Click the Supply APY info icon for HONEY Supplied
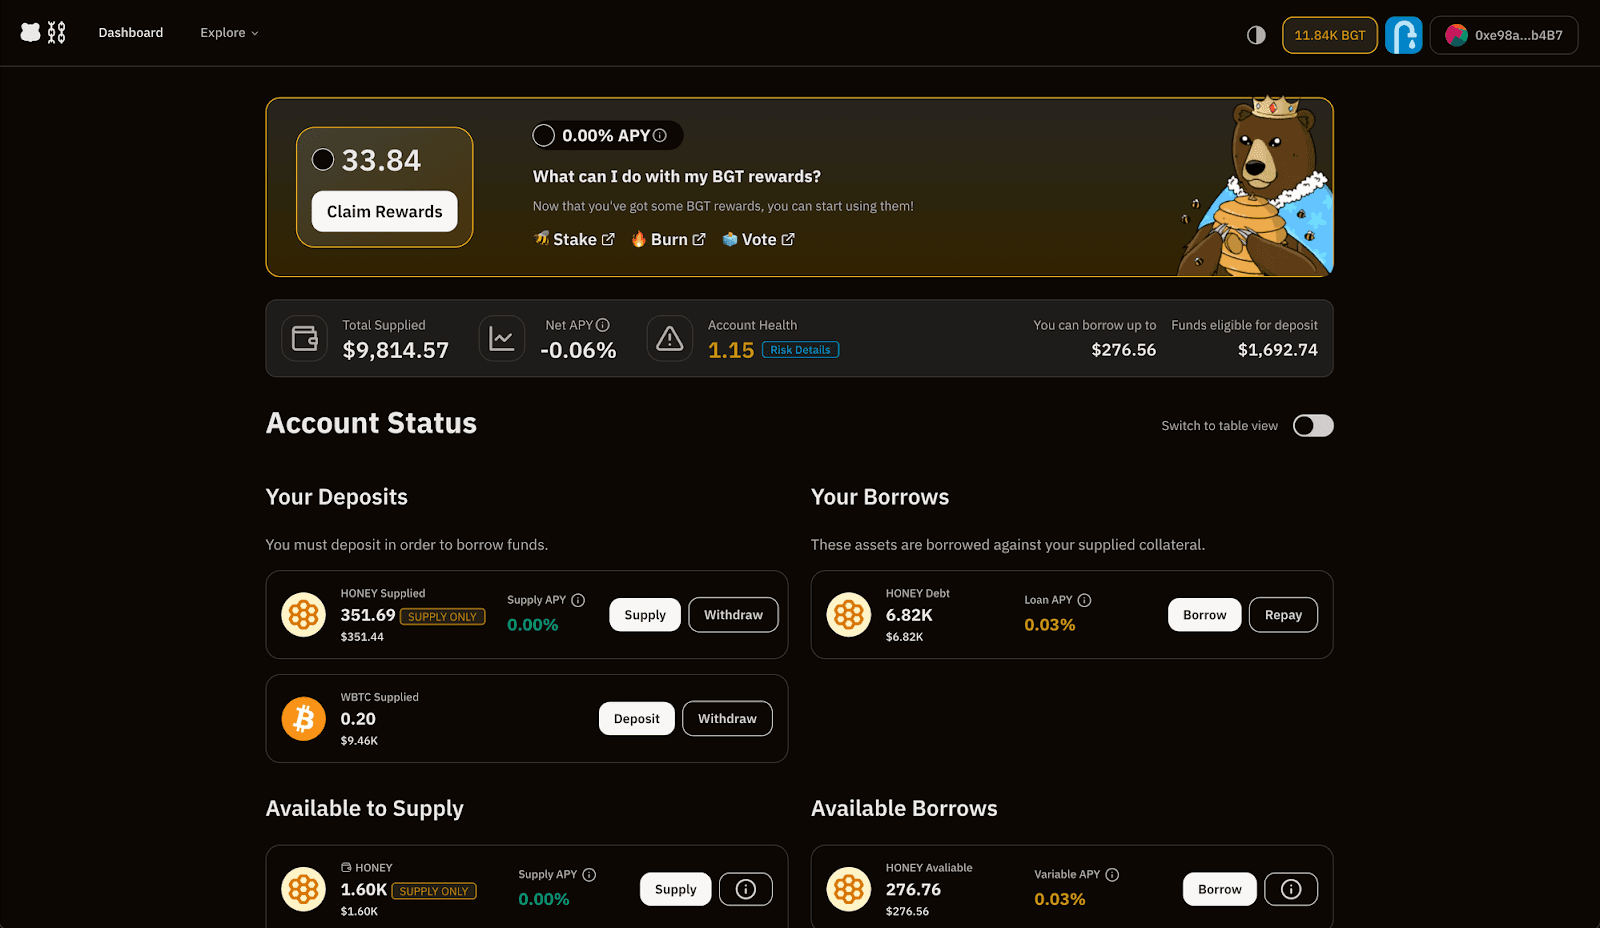 [578, 600]
